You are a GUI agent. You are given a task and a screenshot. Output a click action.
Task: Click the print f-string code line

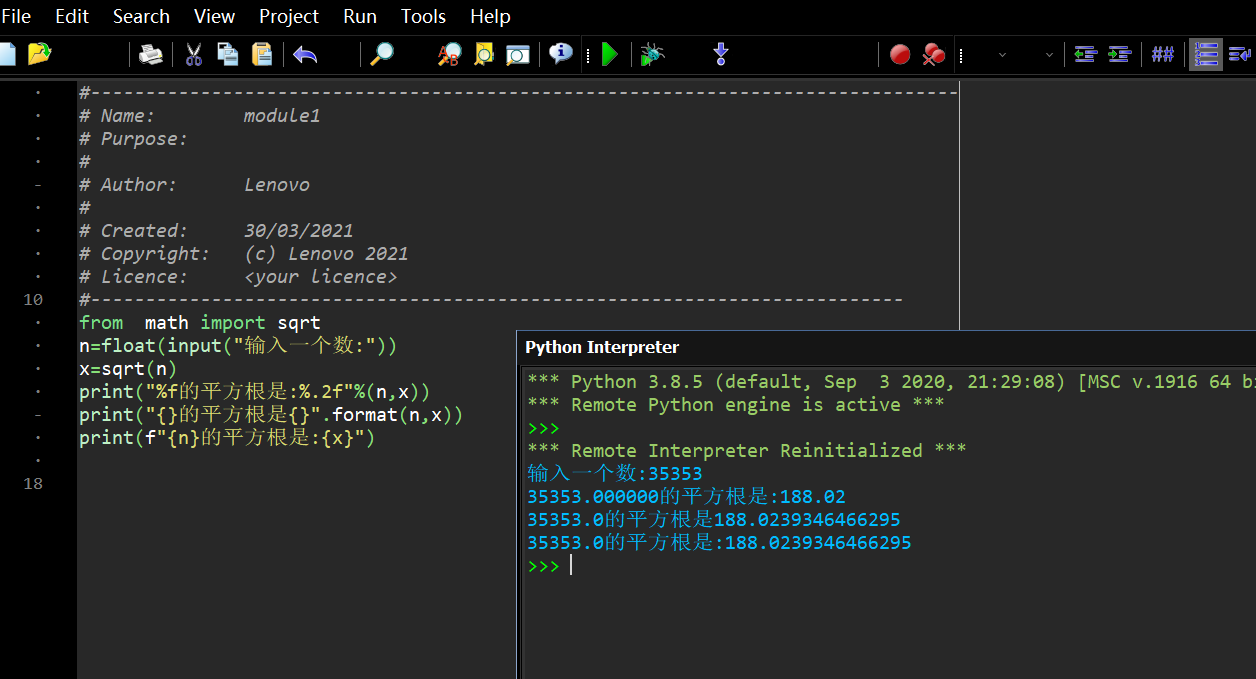pyautogui.click(x=227, y=437)
